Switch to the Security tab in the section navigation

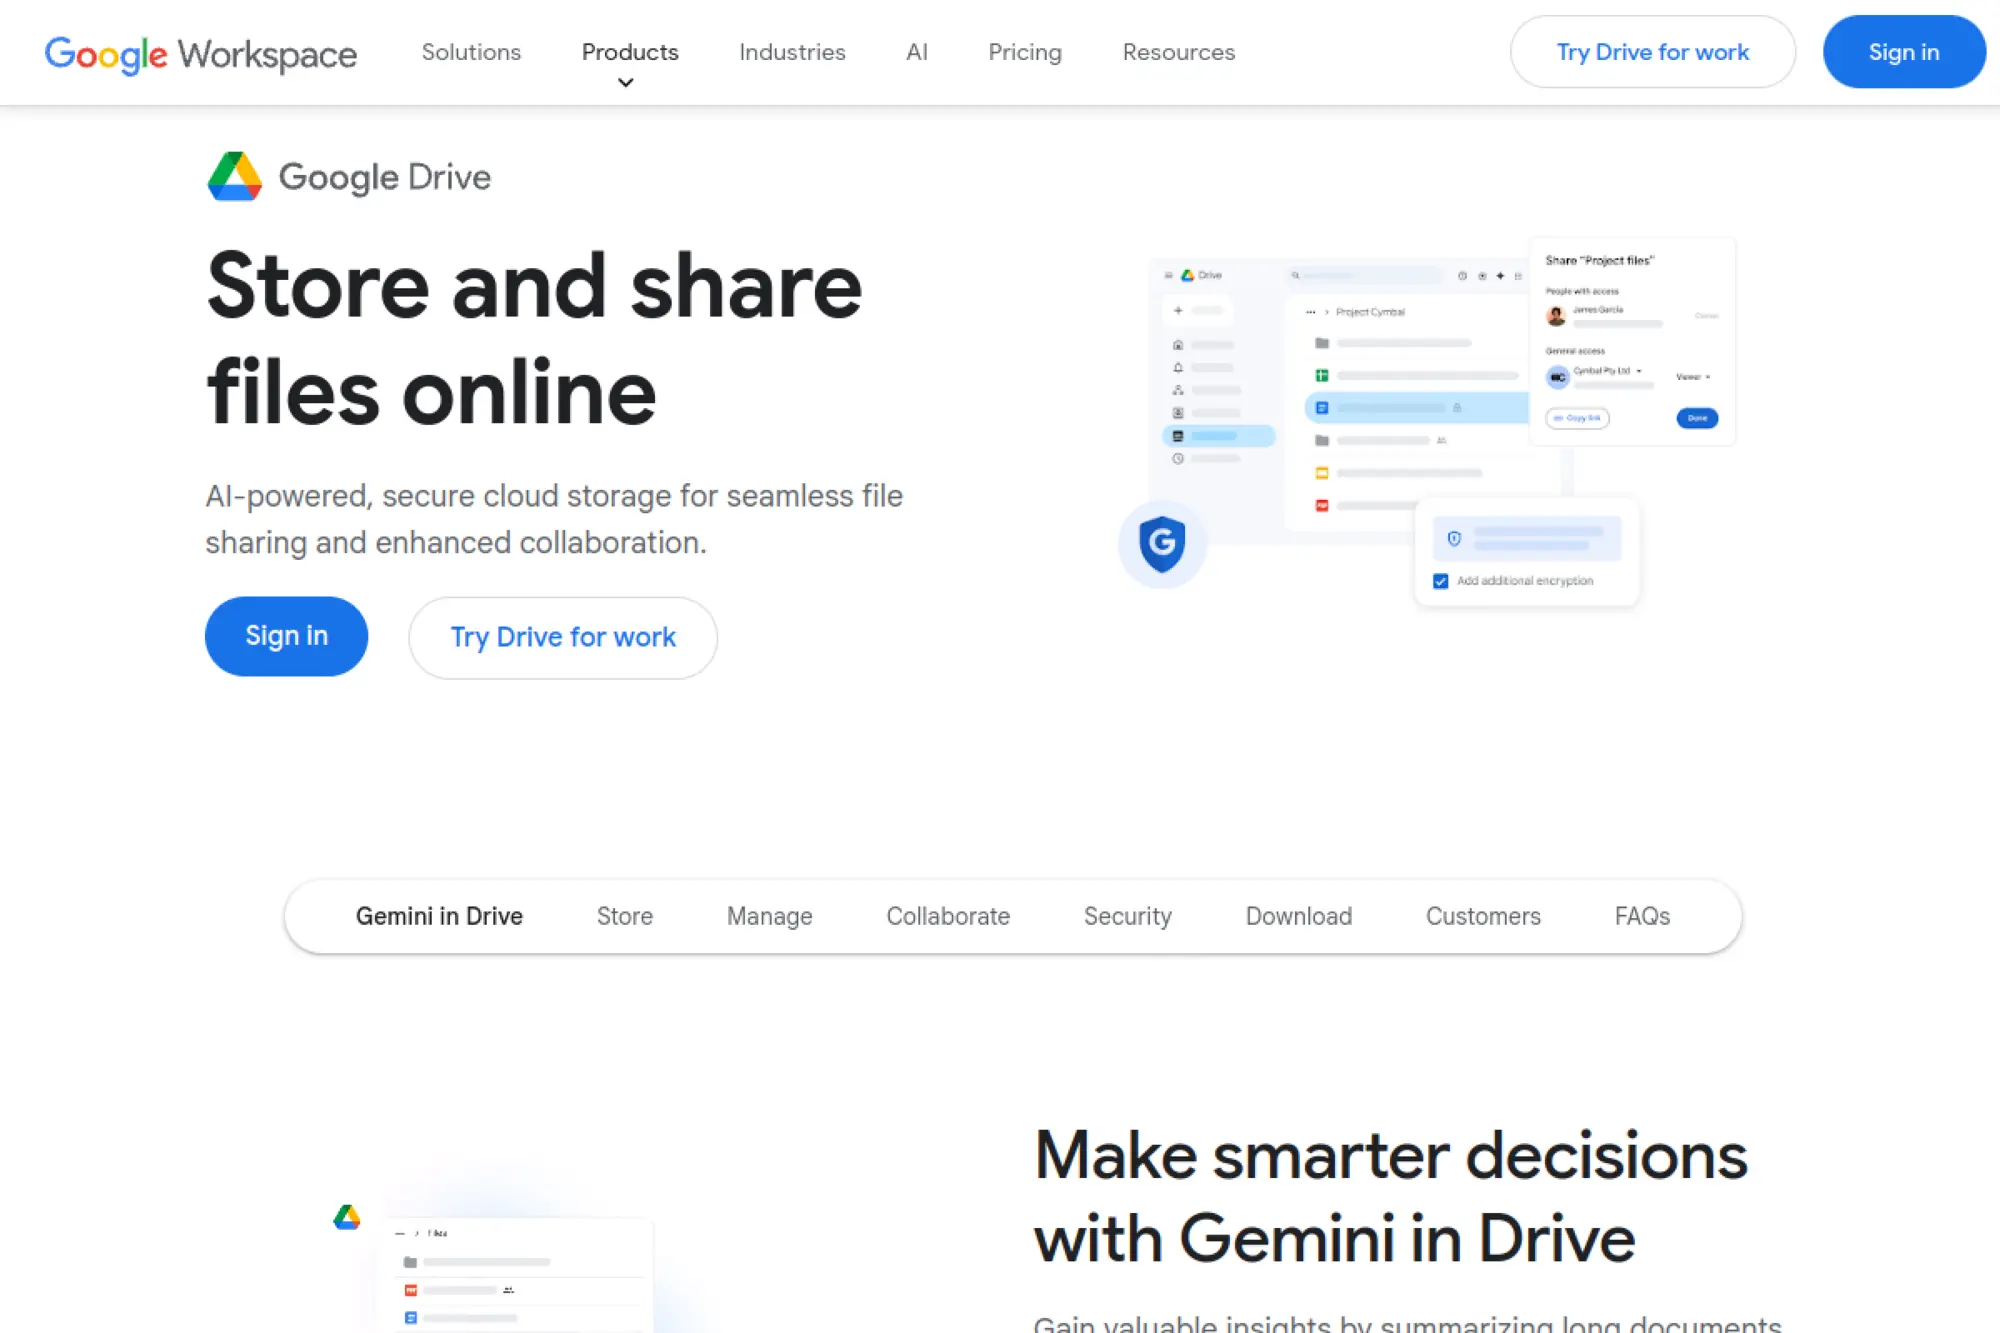(1127, 916)
